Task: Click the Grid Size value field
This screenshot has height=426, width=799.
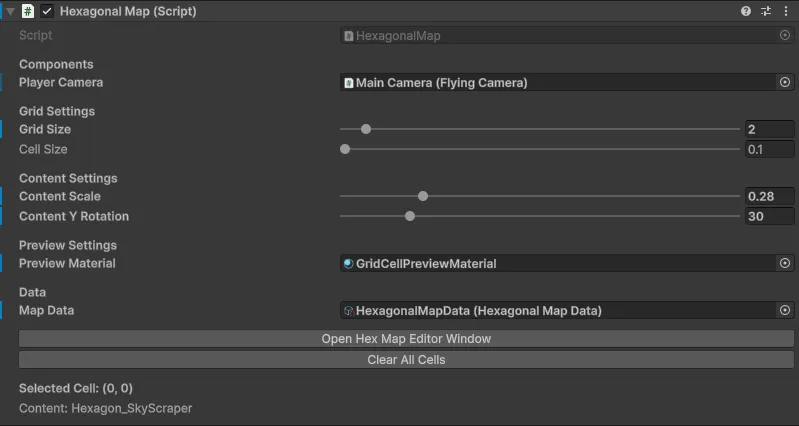Action: [x=769, y=129]
